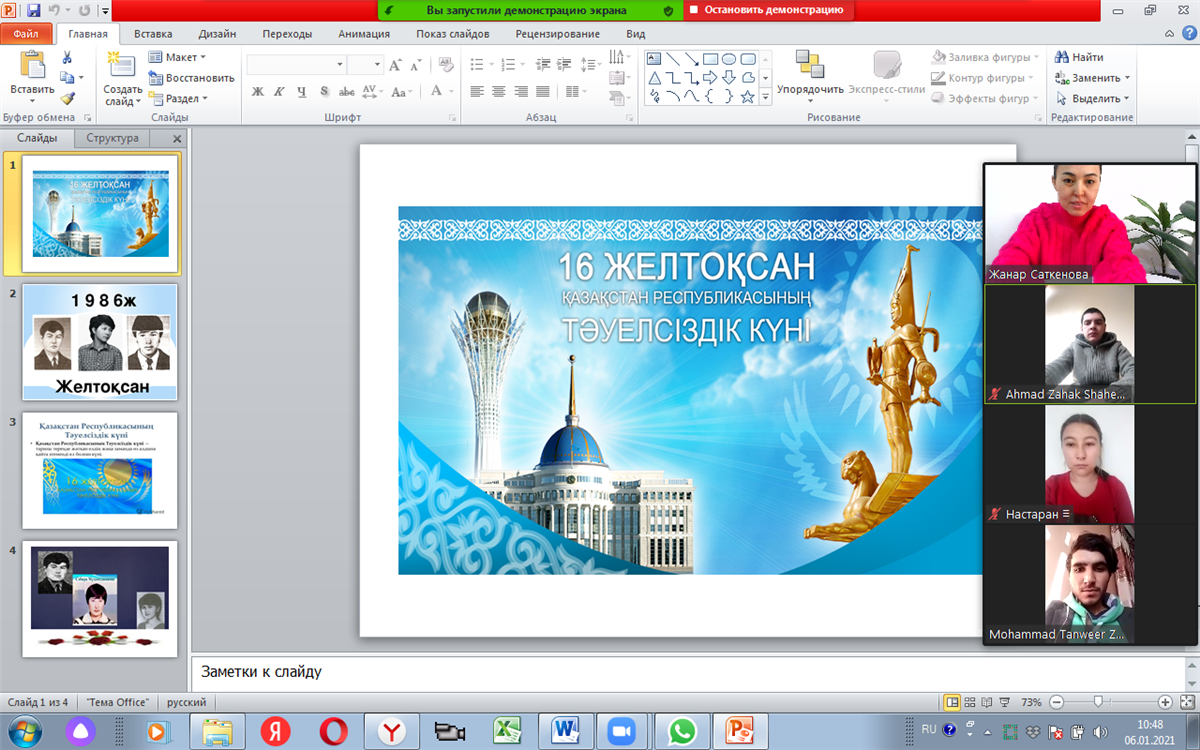
Task: Open Slide Sorter view in status bar
Action: (970, 702)
